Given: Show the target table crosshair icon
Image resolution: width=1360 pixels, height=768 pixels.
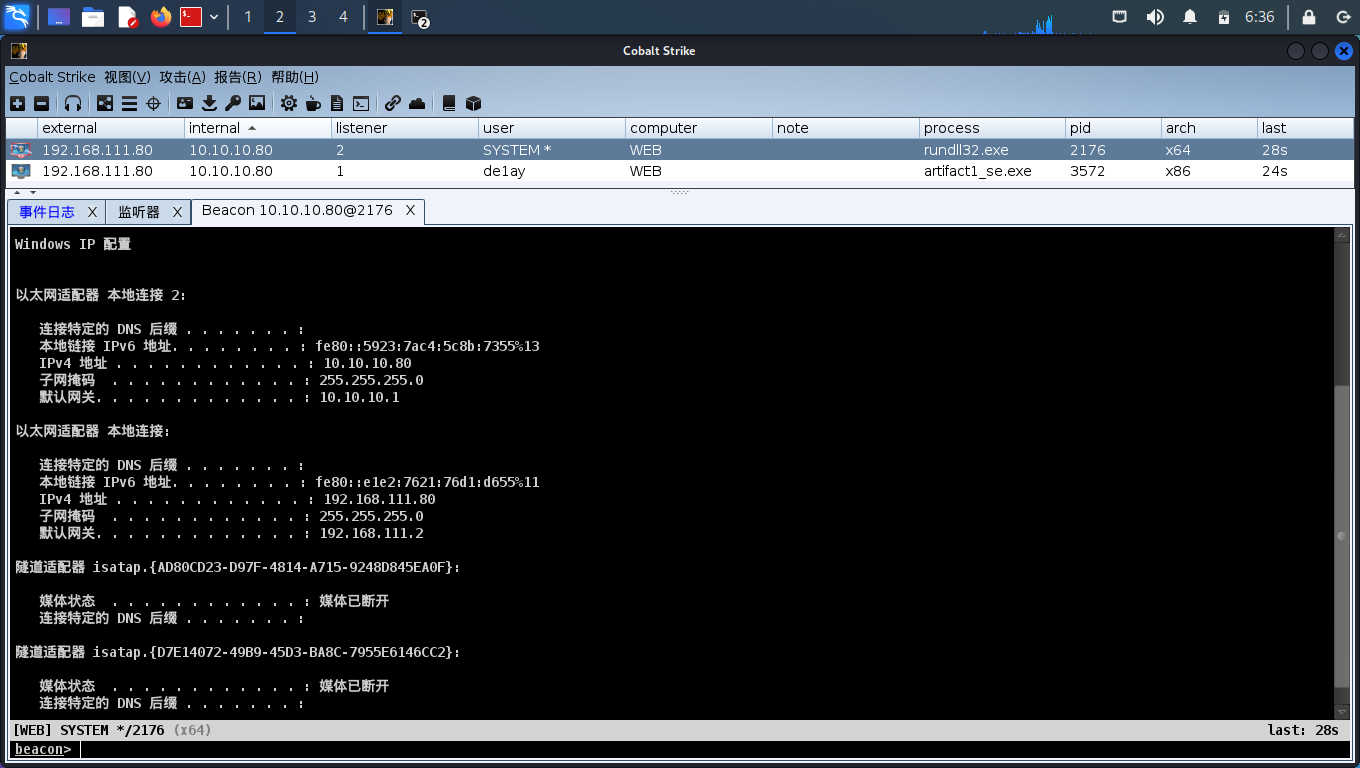Looking at the screenshot, I should click(x=154, y=103).
